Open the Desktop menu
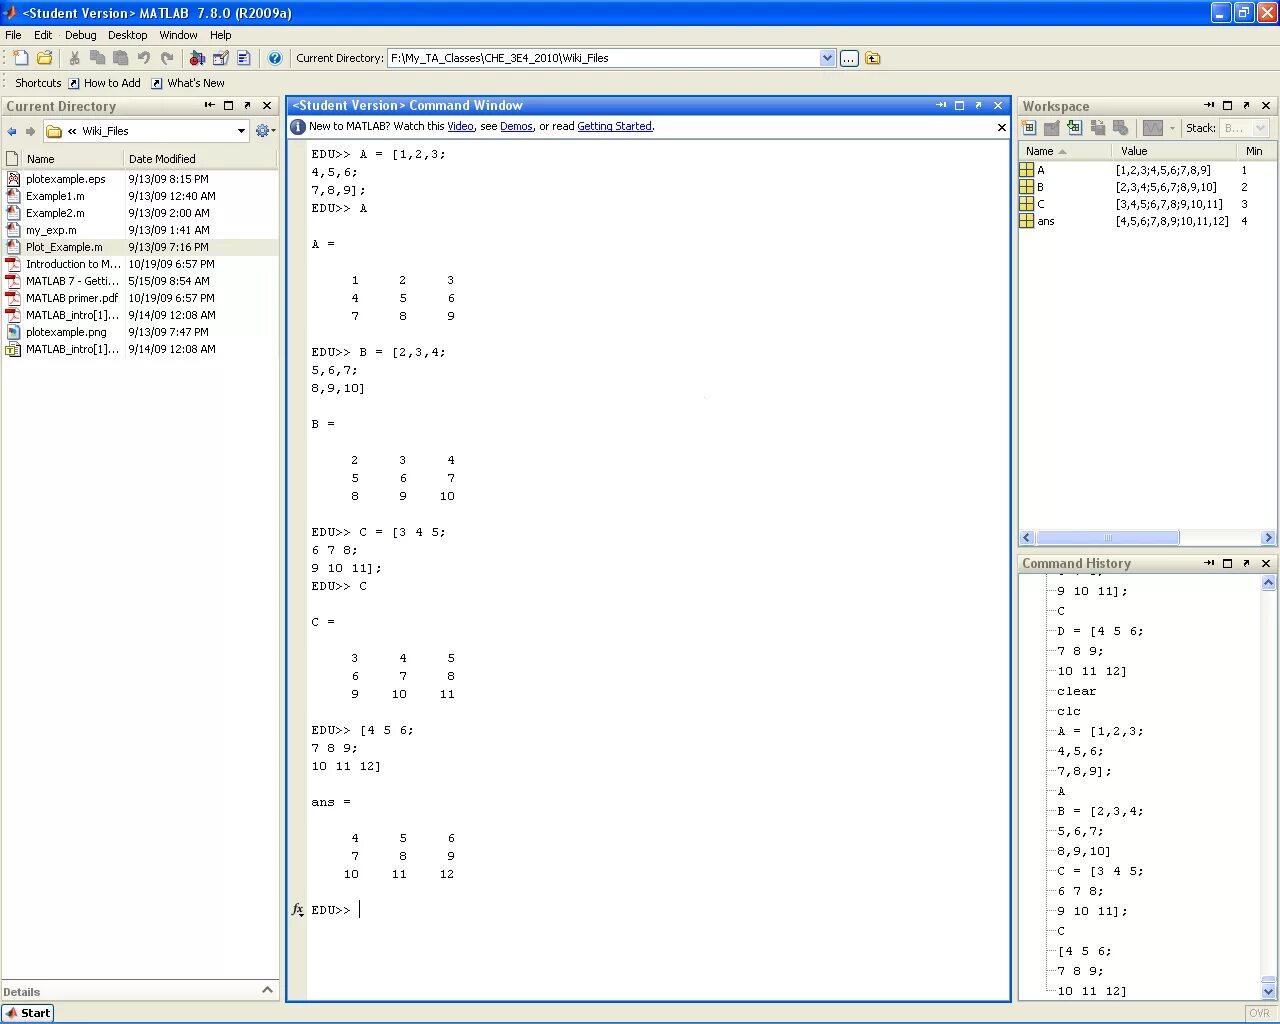This screenshot has height=1024, width=1280. (128, 35)
